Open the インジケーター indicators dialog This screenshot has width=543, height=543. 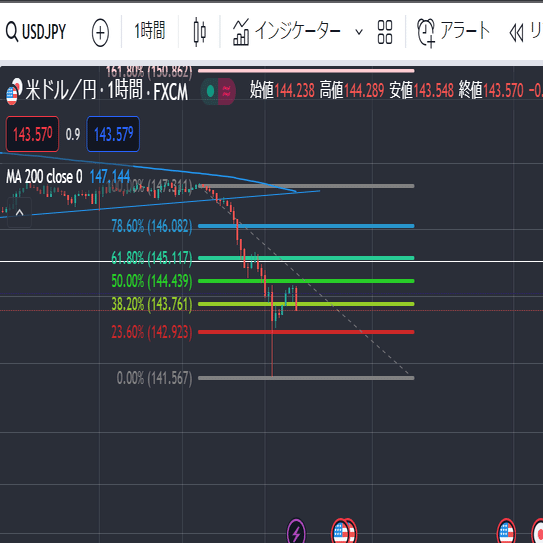(287, 32)
